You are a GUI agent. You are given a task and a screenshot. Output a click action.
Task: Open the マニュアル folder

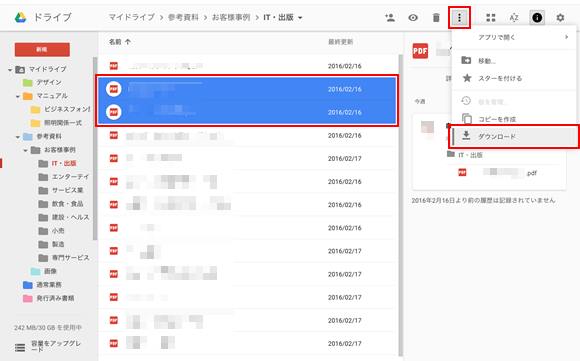[52, 96]
